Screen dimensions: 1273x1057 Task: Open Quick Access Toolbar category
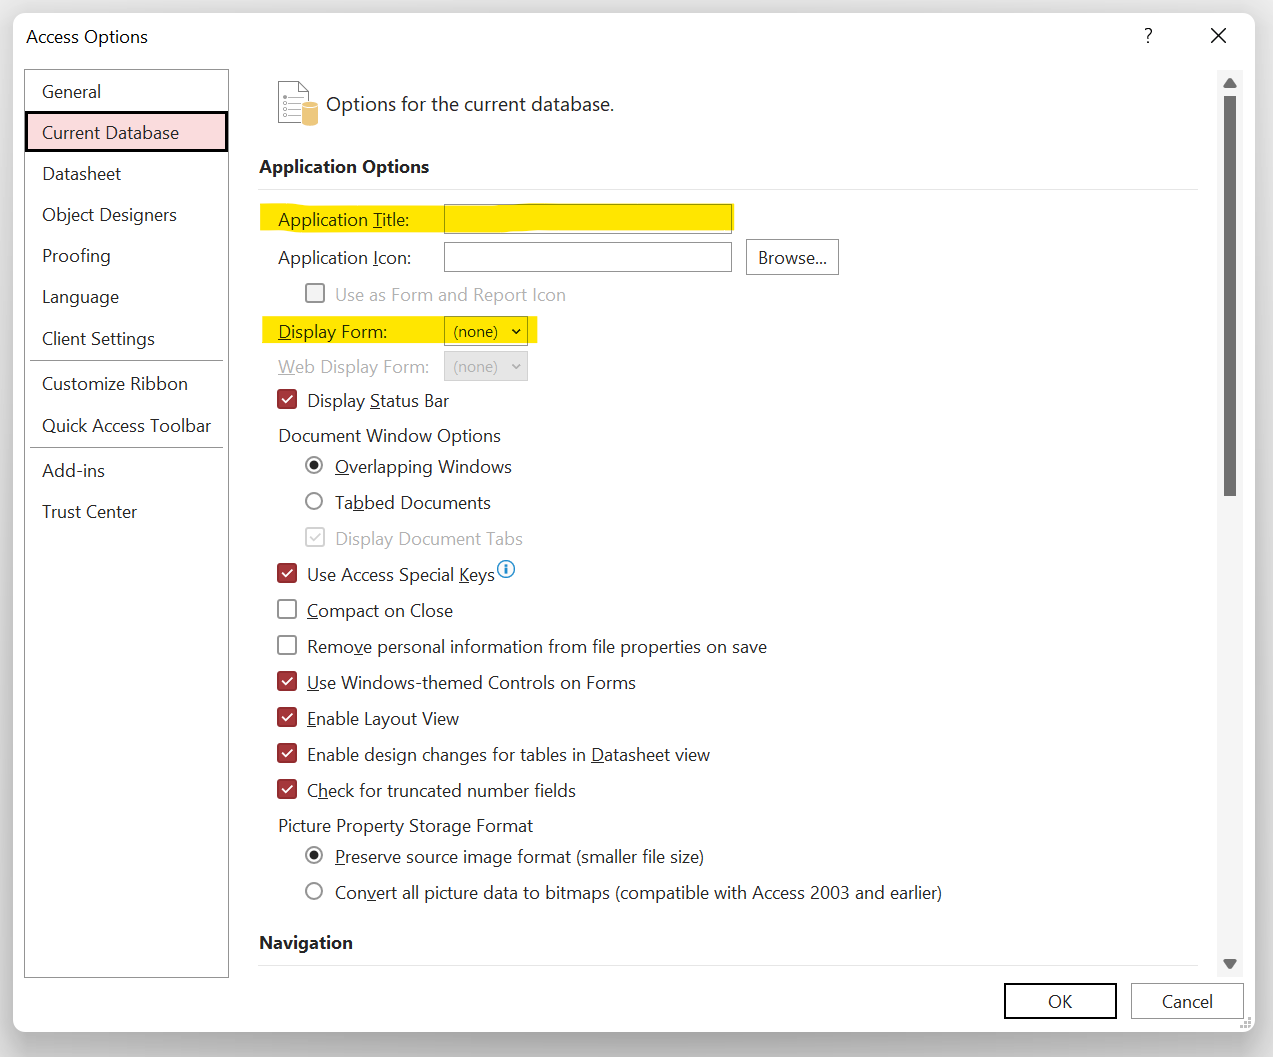click(126, 426)
